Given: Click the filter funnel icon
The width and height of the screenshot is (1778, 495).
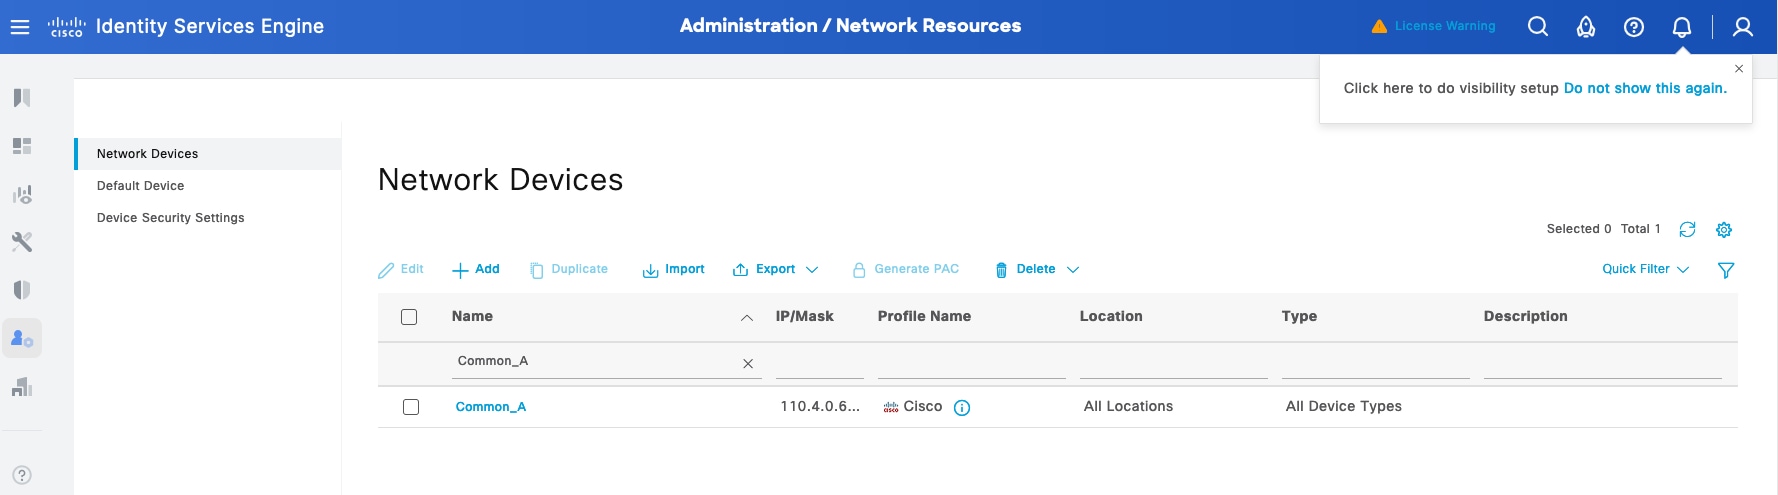Looking at the screenshot, I should click(1725, 270).
